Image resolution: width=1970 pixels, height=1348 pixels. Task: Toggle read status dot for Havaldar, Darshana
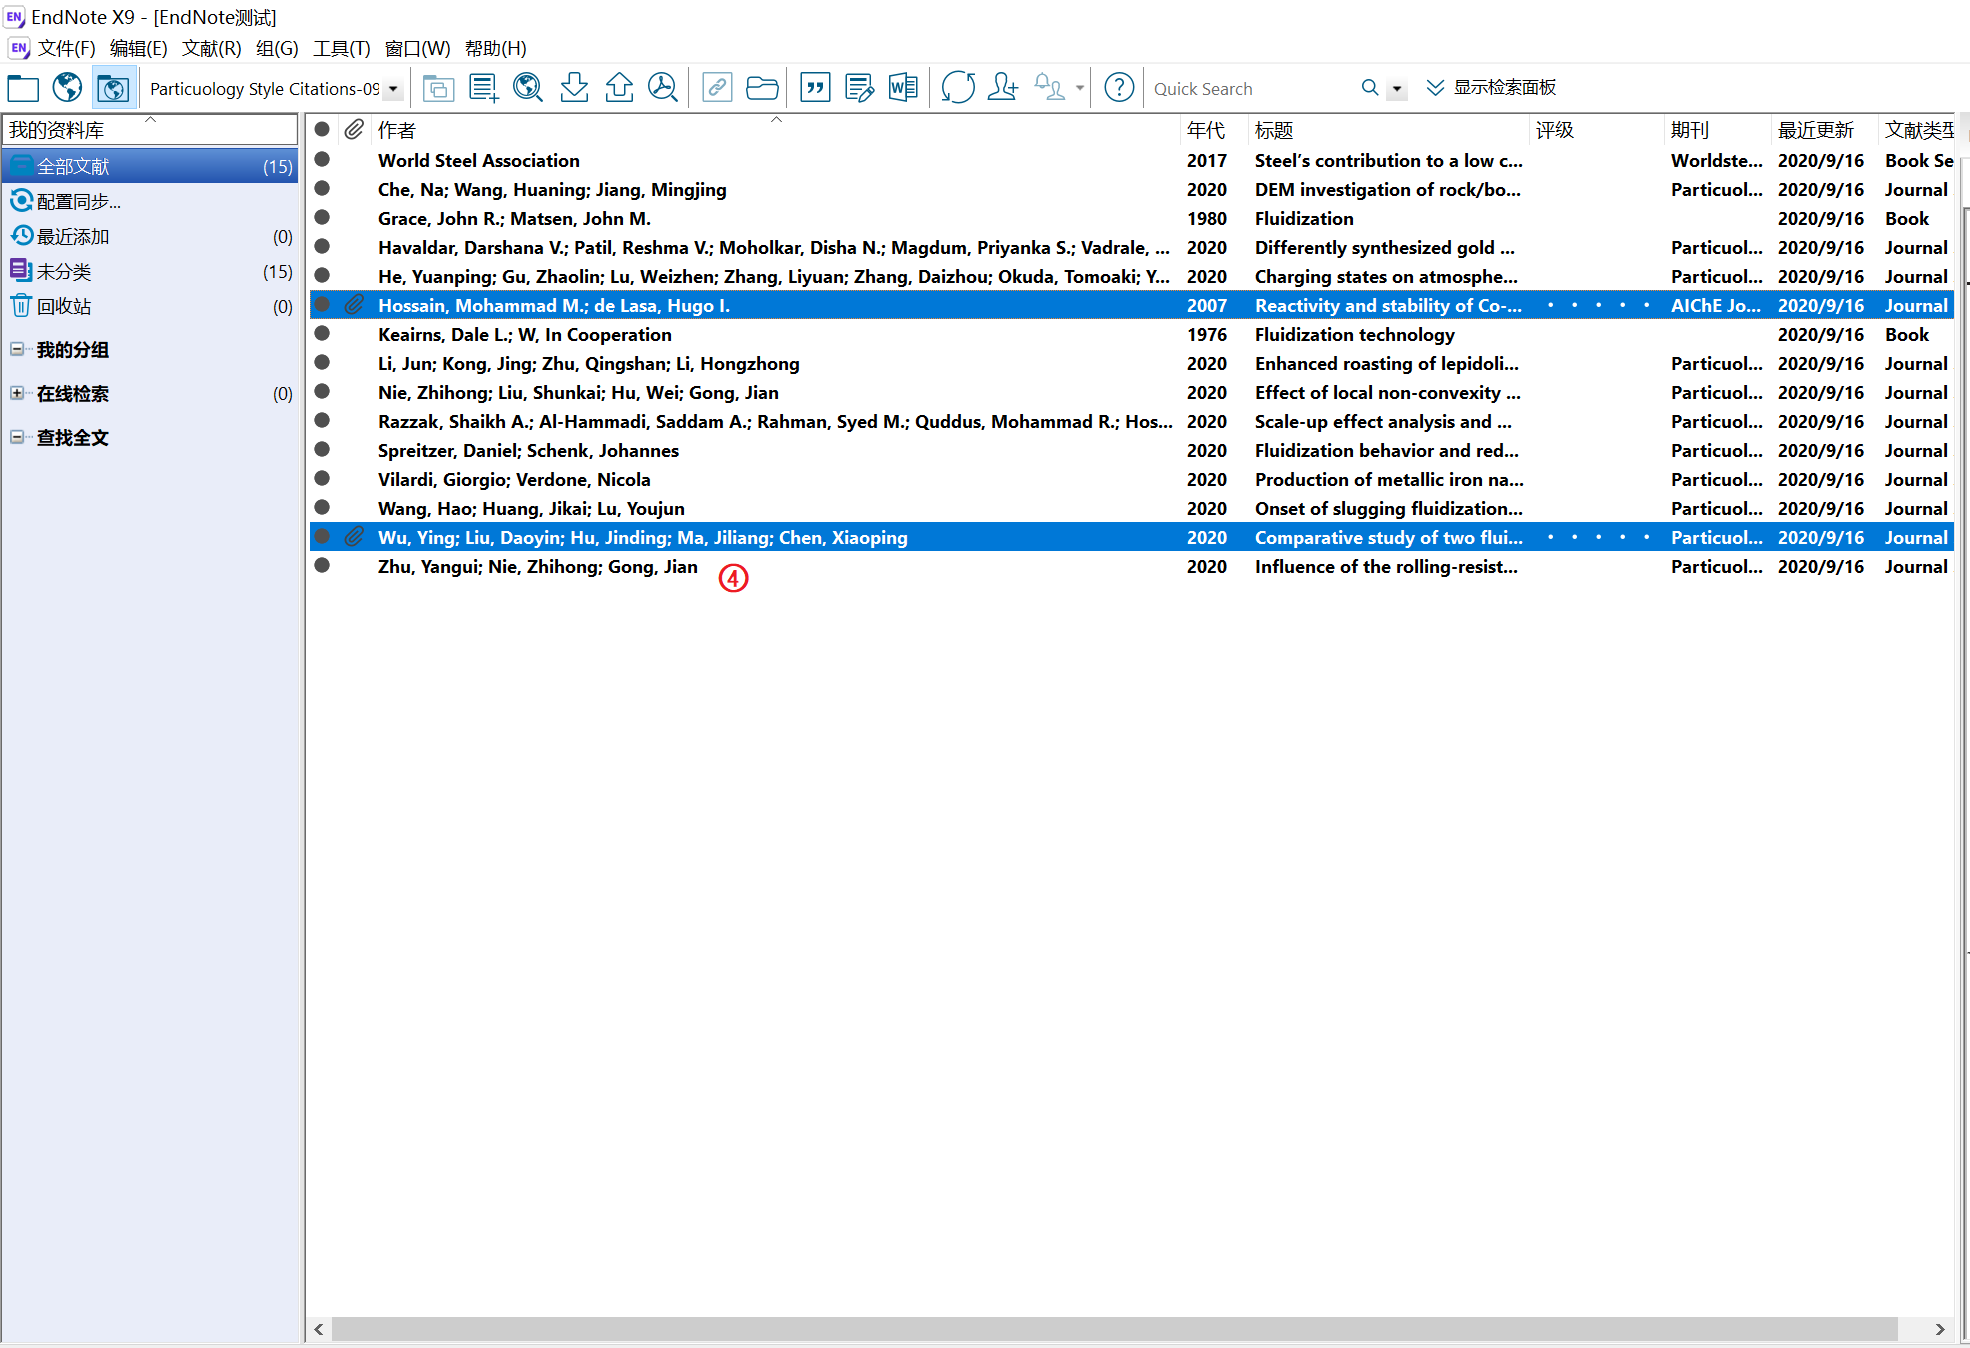pyautogui.click(x=322, y=246)
